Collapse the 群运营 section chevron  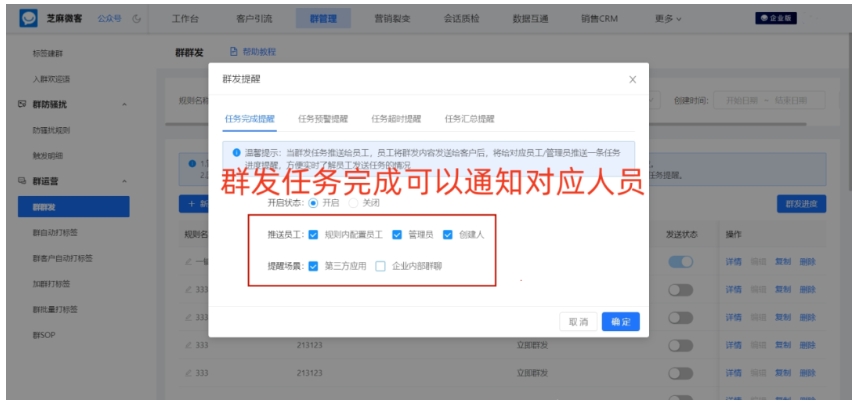(124, 181)
